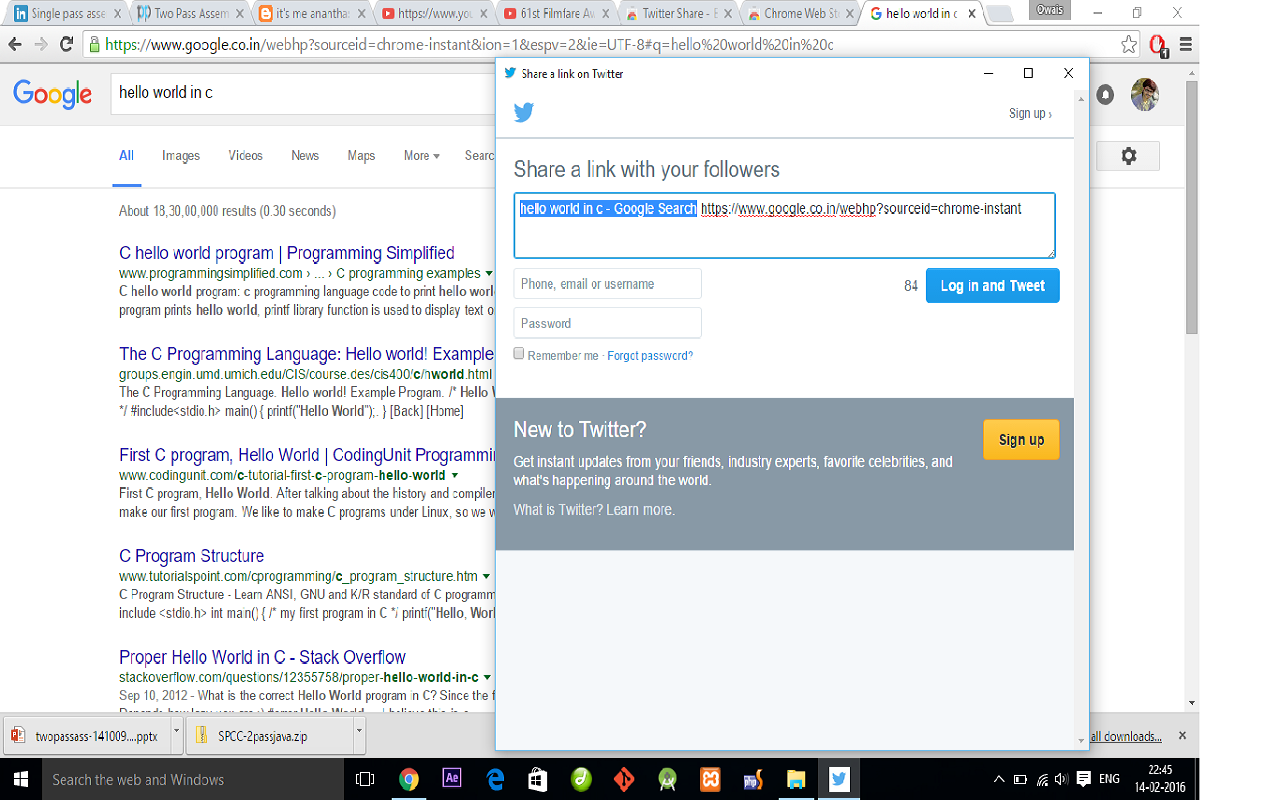Viewport: 1280px width, 800px height.
Task: Click the yellow Sign up button
Action: pos(1021,440)
